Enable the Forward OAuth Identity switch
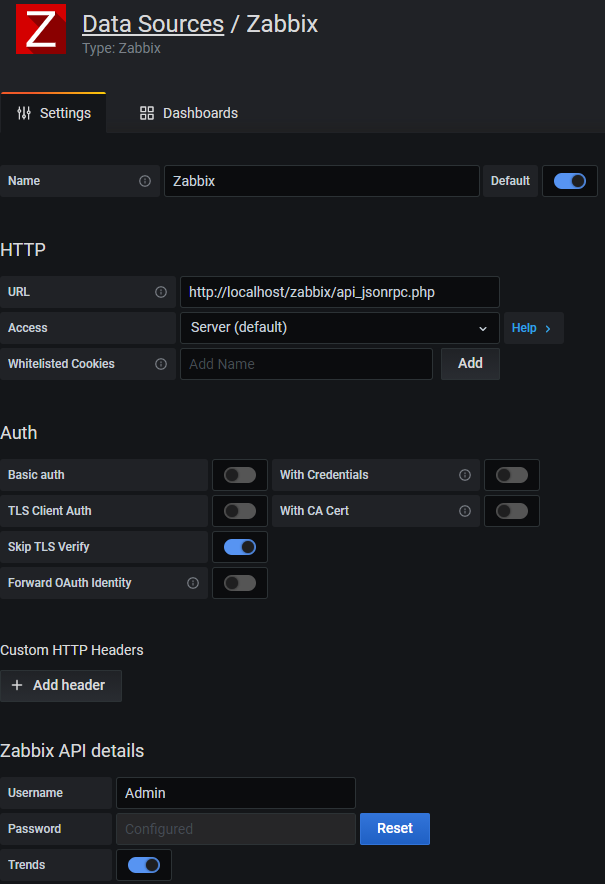Screen dimensions: 605x884 pyautogui.click(x=240, y=584)
